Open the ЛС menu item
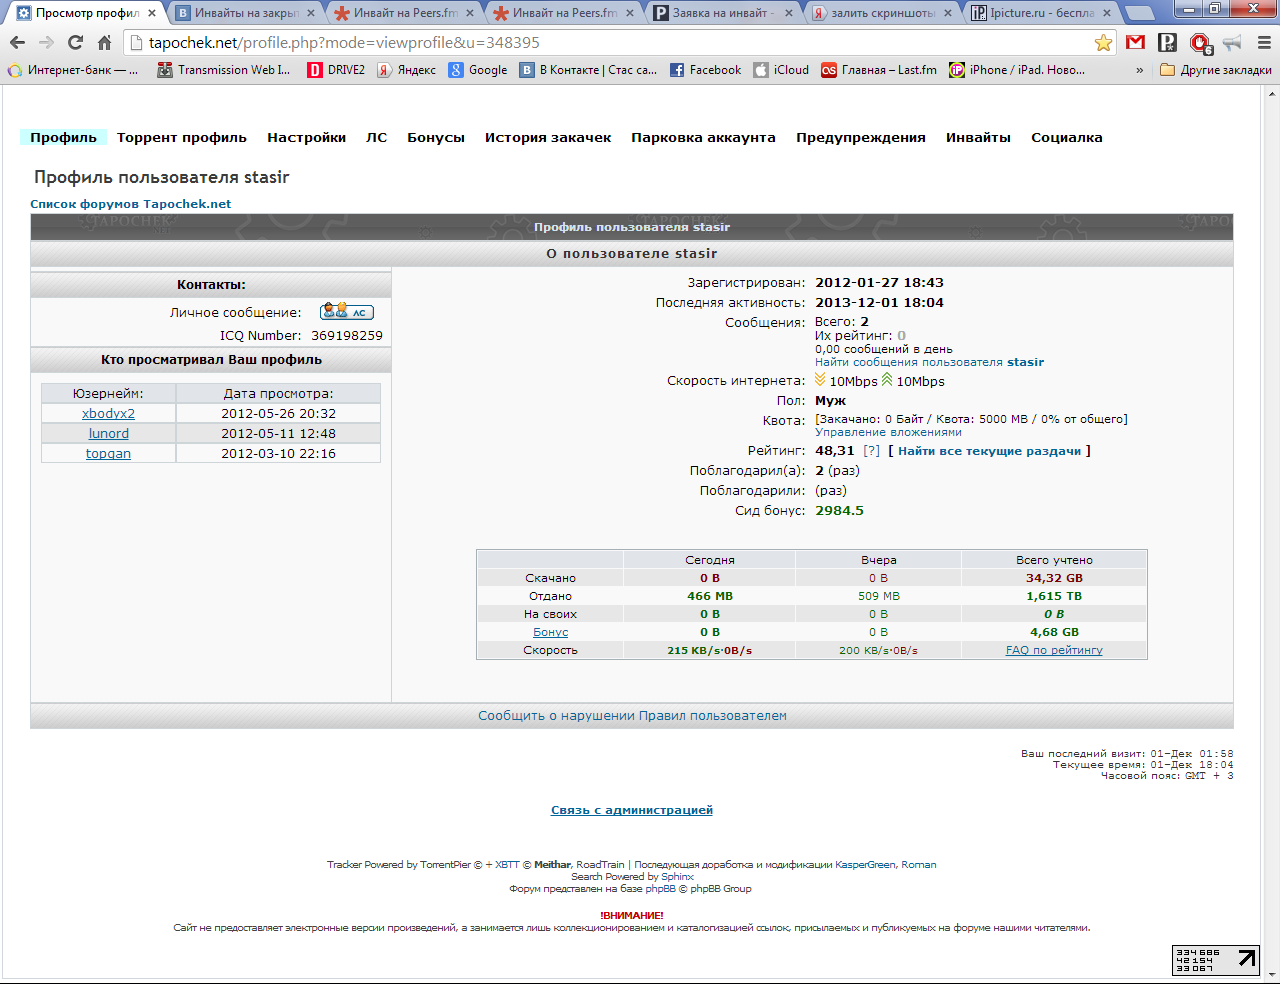Viewport: 1280px width, 984px height. click(377, 138)
